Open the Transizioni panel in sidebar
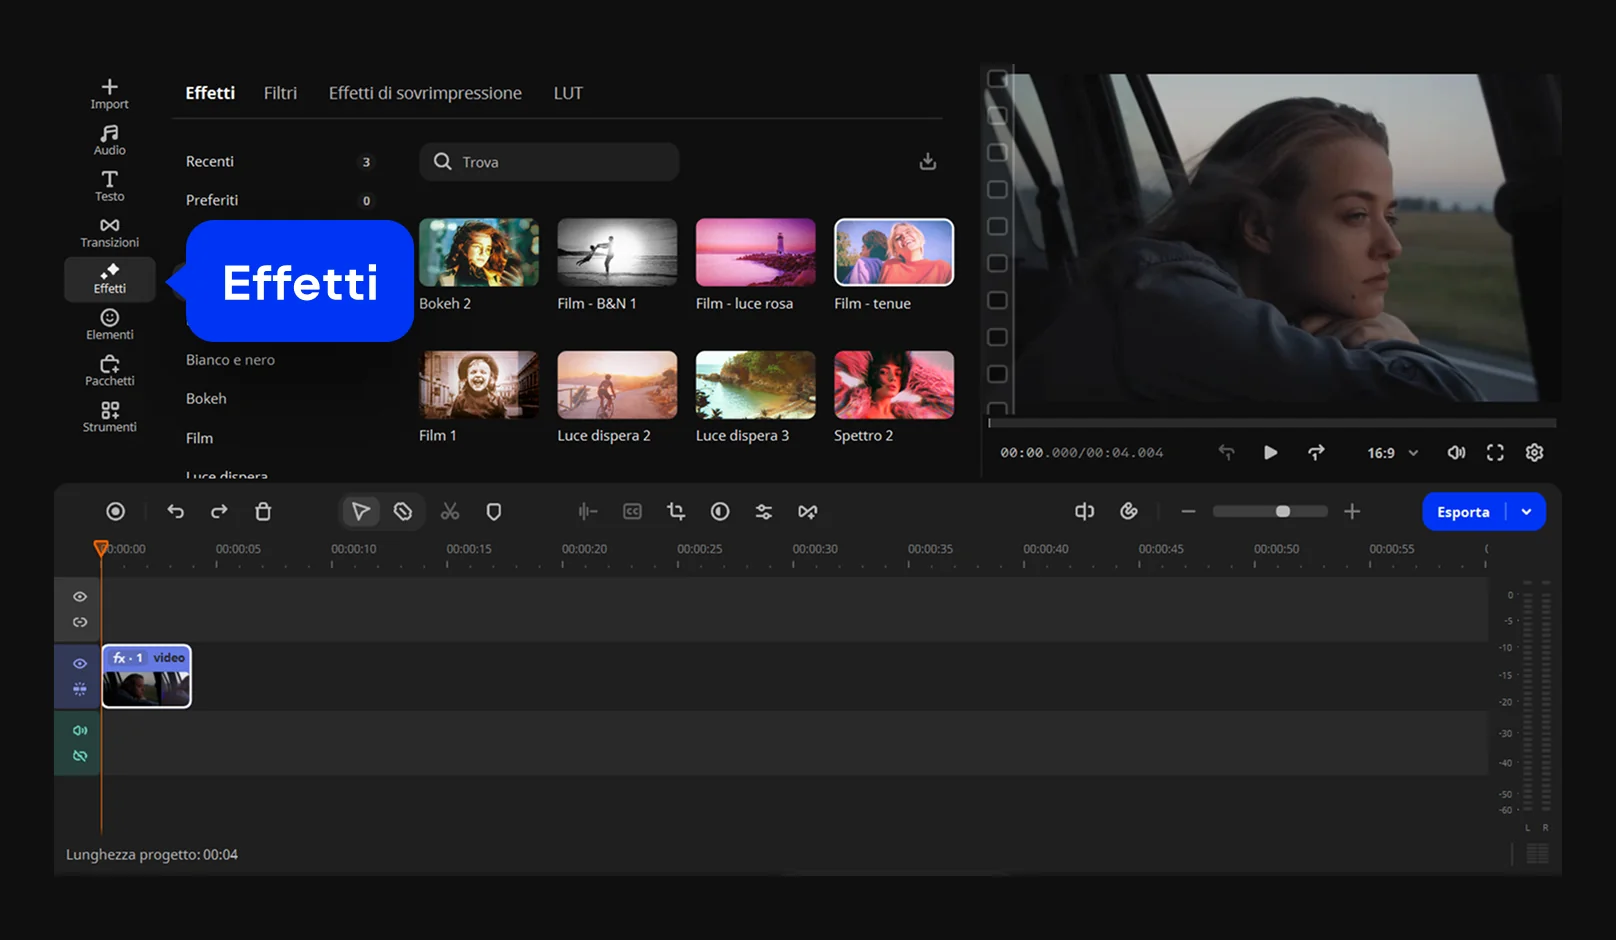 pos(109,232)
